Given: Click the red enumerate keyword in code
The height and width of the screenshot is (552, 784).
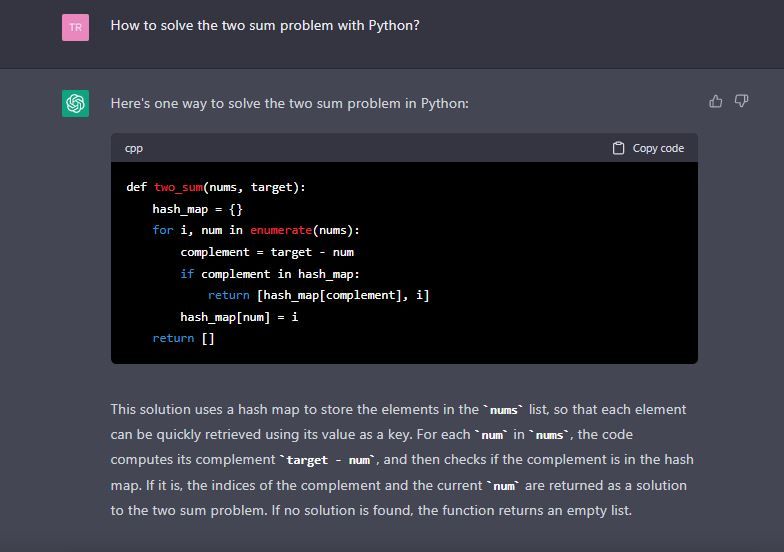Looking at the screenshot, I should point(281,230).
